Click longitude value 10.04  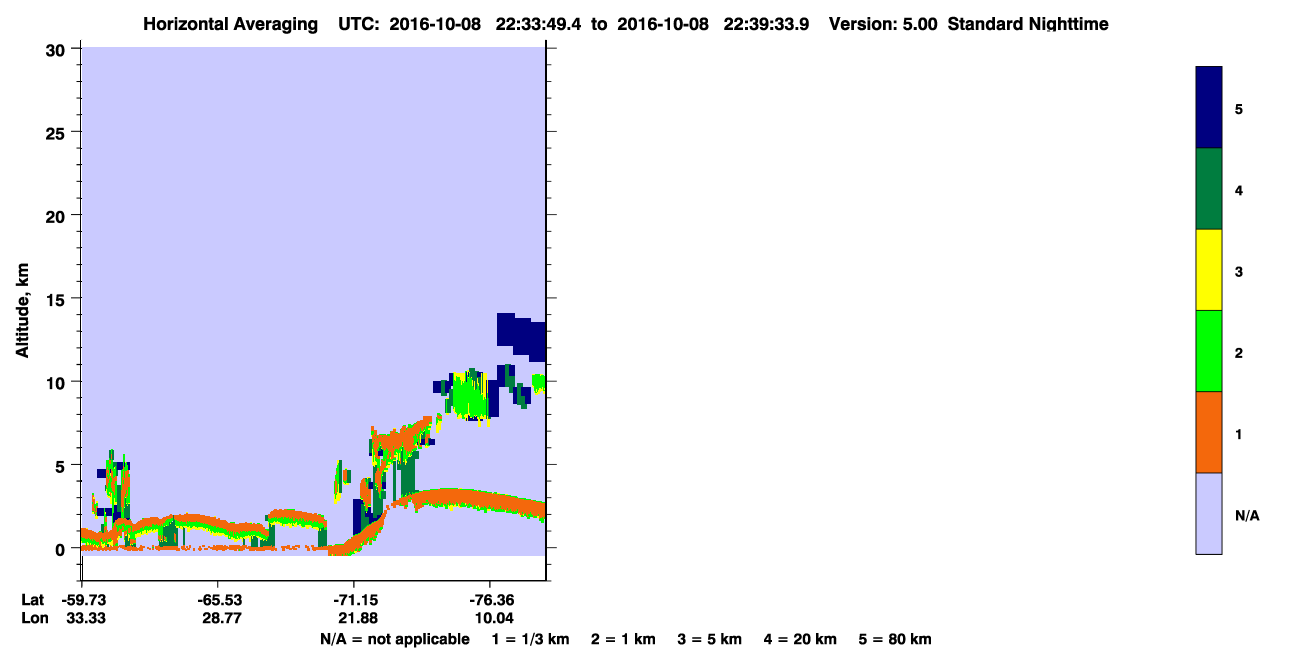(491, 619)
